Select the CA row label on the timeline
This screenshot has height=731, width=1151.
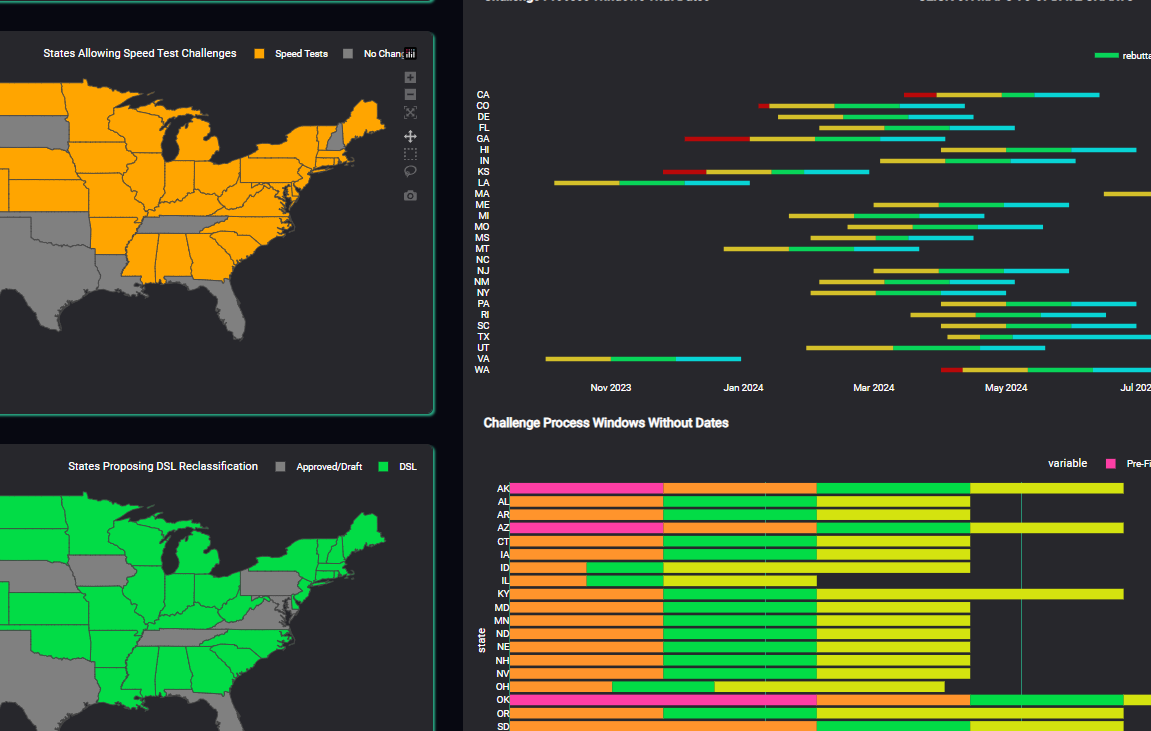tap(483, 94)
